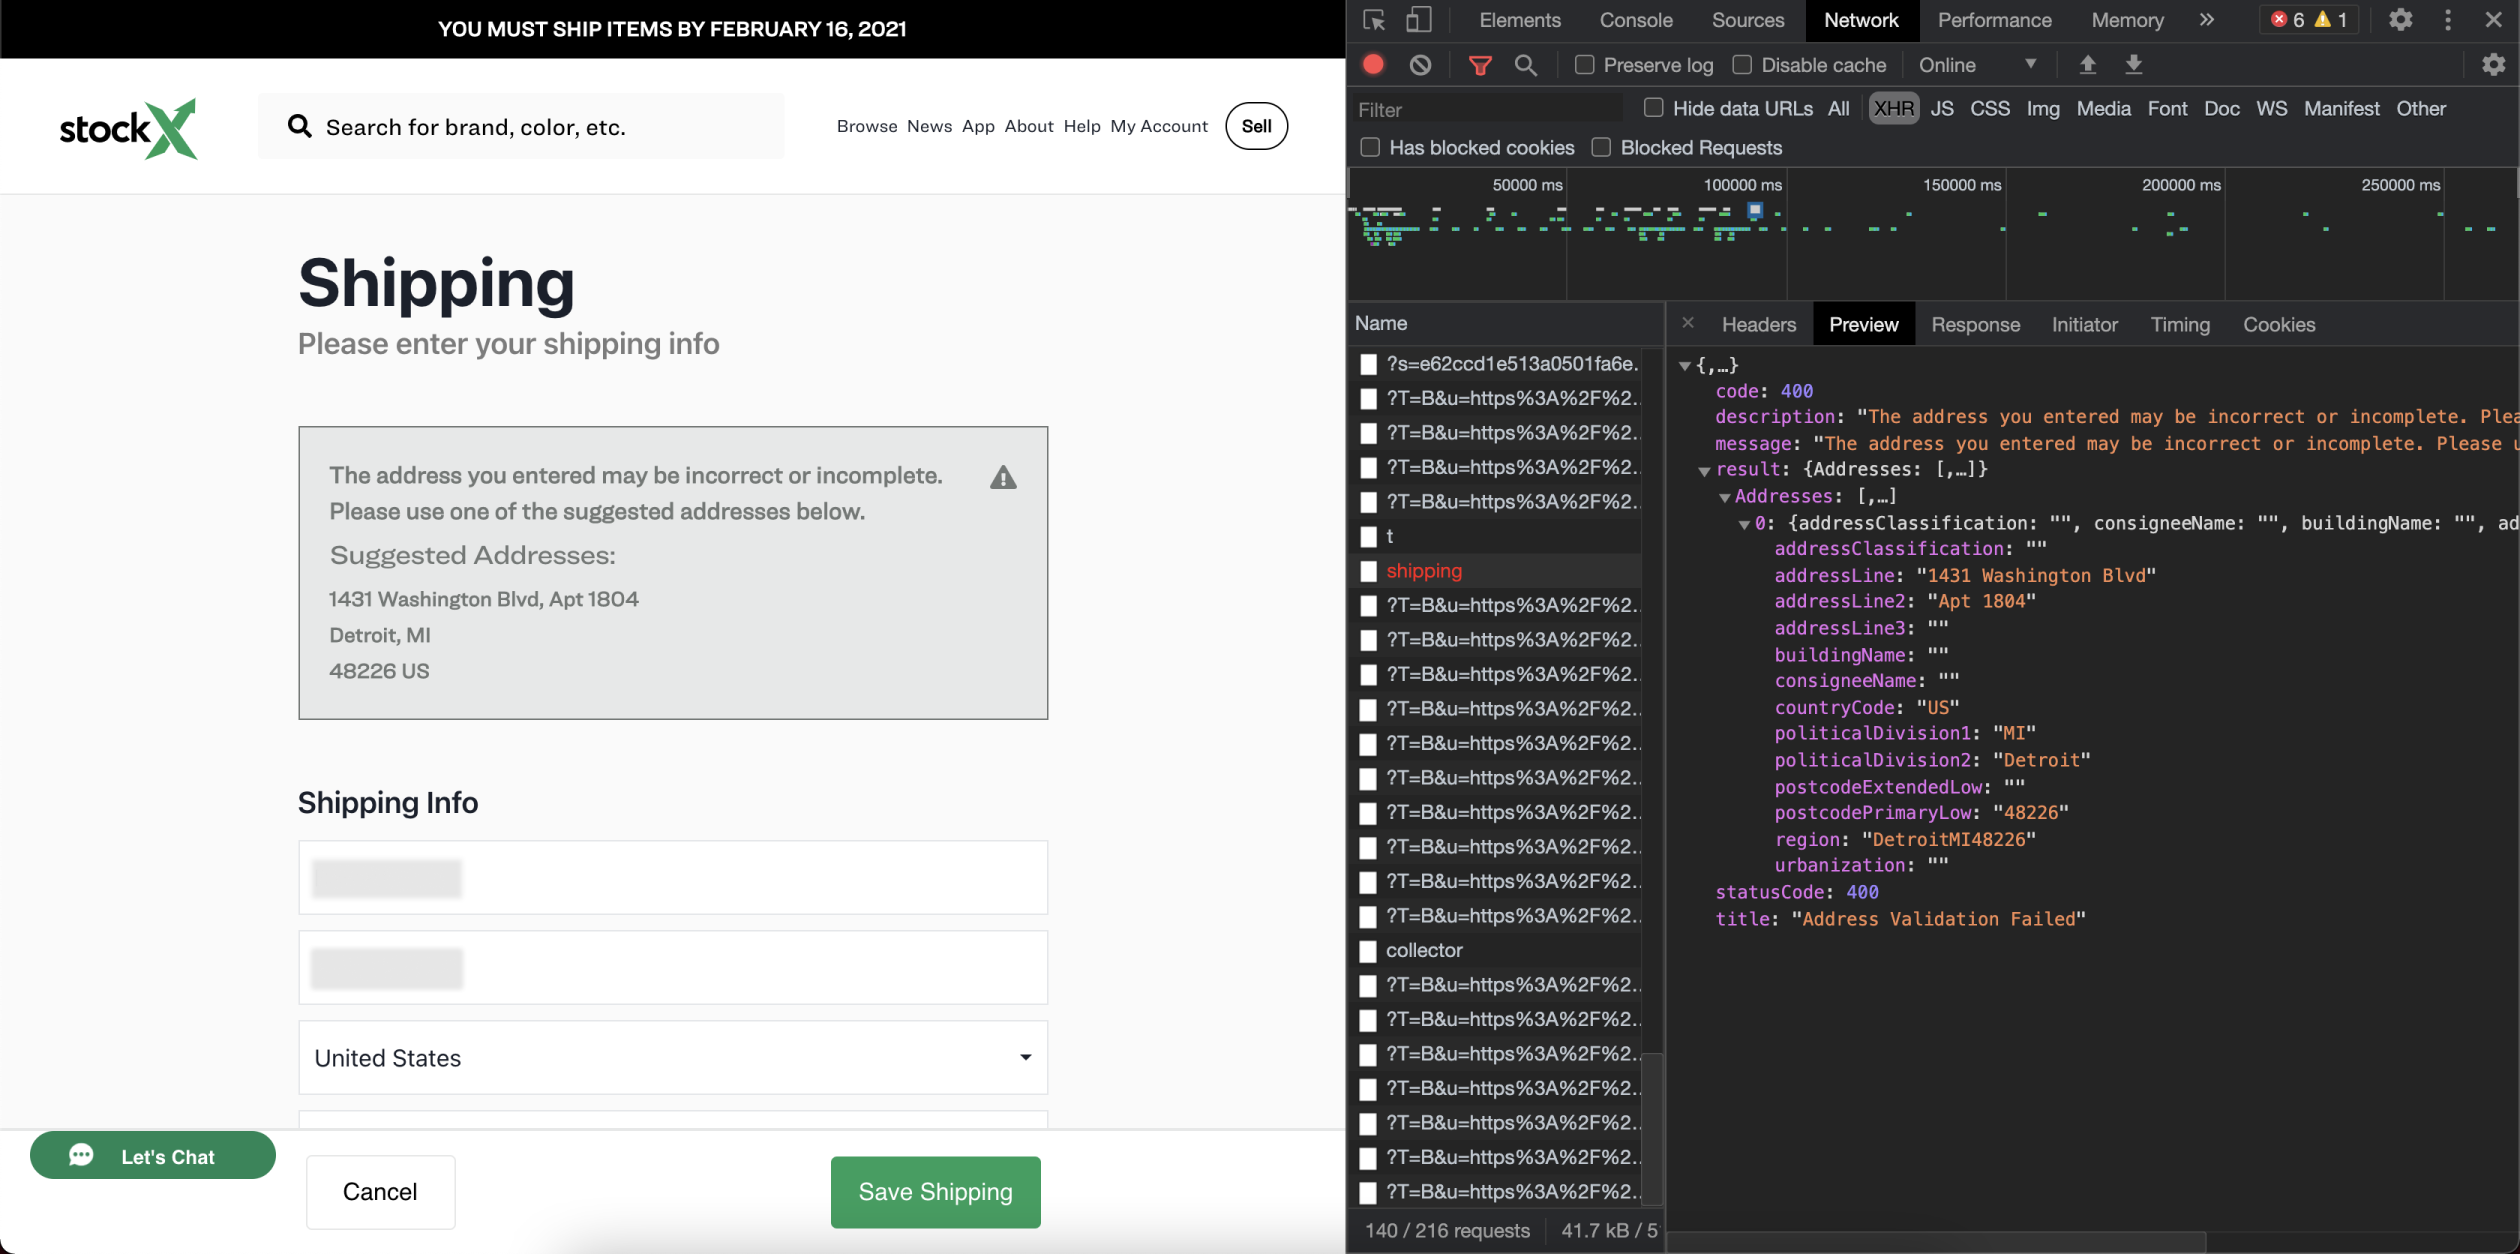The image size is (2520, 1254).
Task: Open Let's Chat button
Action: tap(152, 1156)
